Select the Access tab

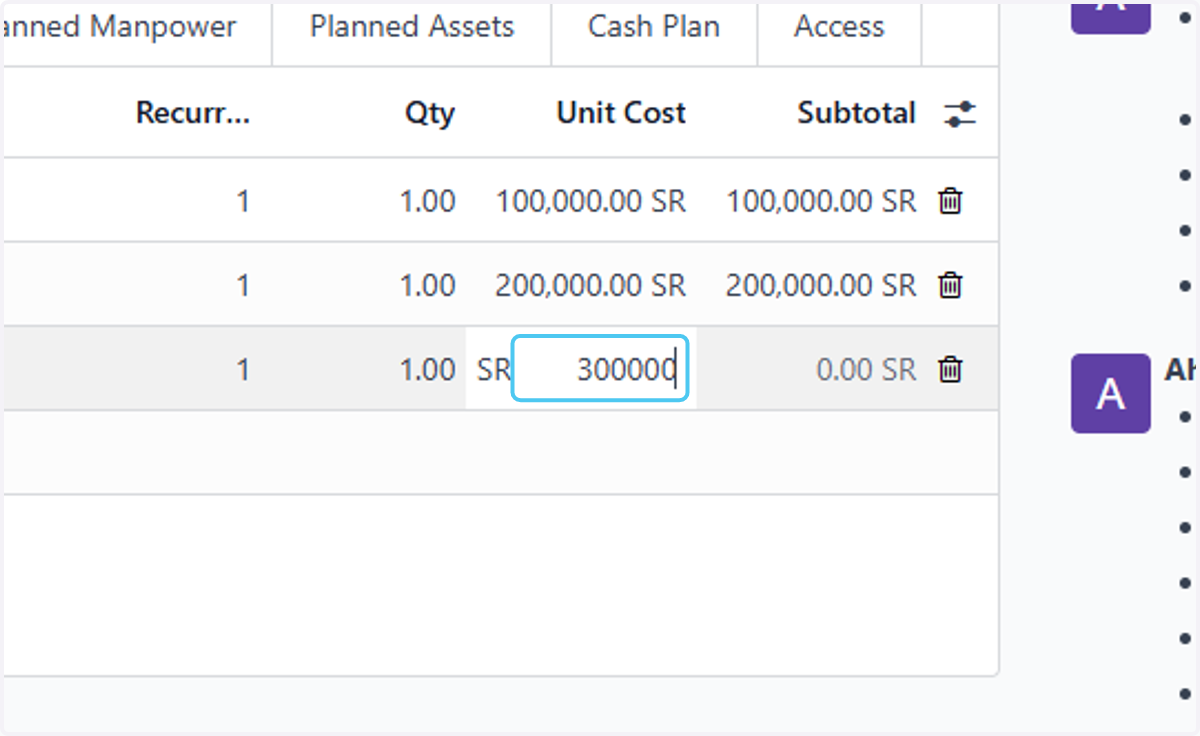point(839,27)
